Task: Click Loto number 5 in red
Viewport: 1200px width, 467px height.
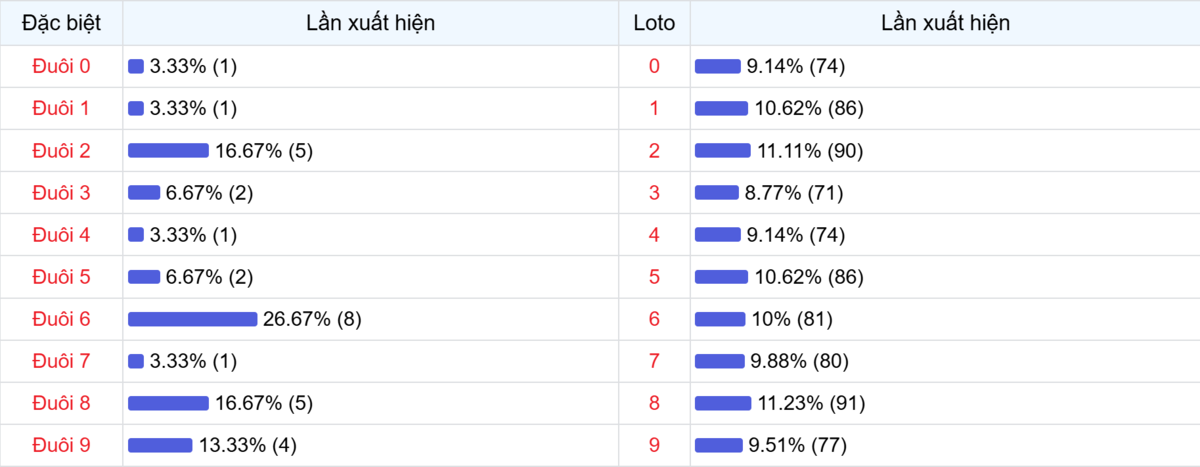Action: click(x=654, y=277)
